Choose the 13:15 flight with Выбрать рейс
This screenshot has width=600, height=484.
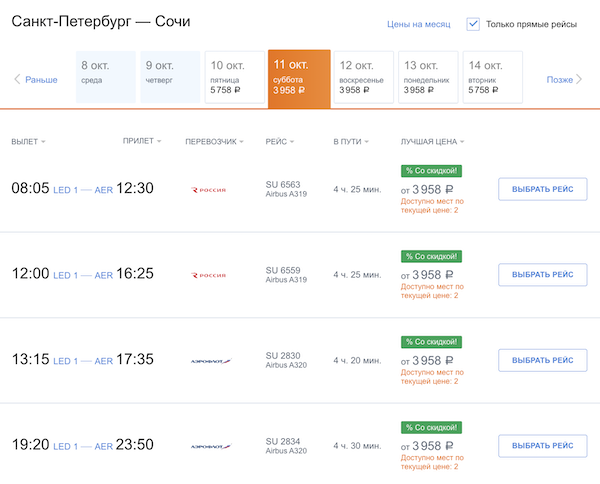click(542, 361)
